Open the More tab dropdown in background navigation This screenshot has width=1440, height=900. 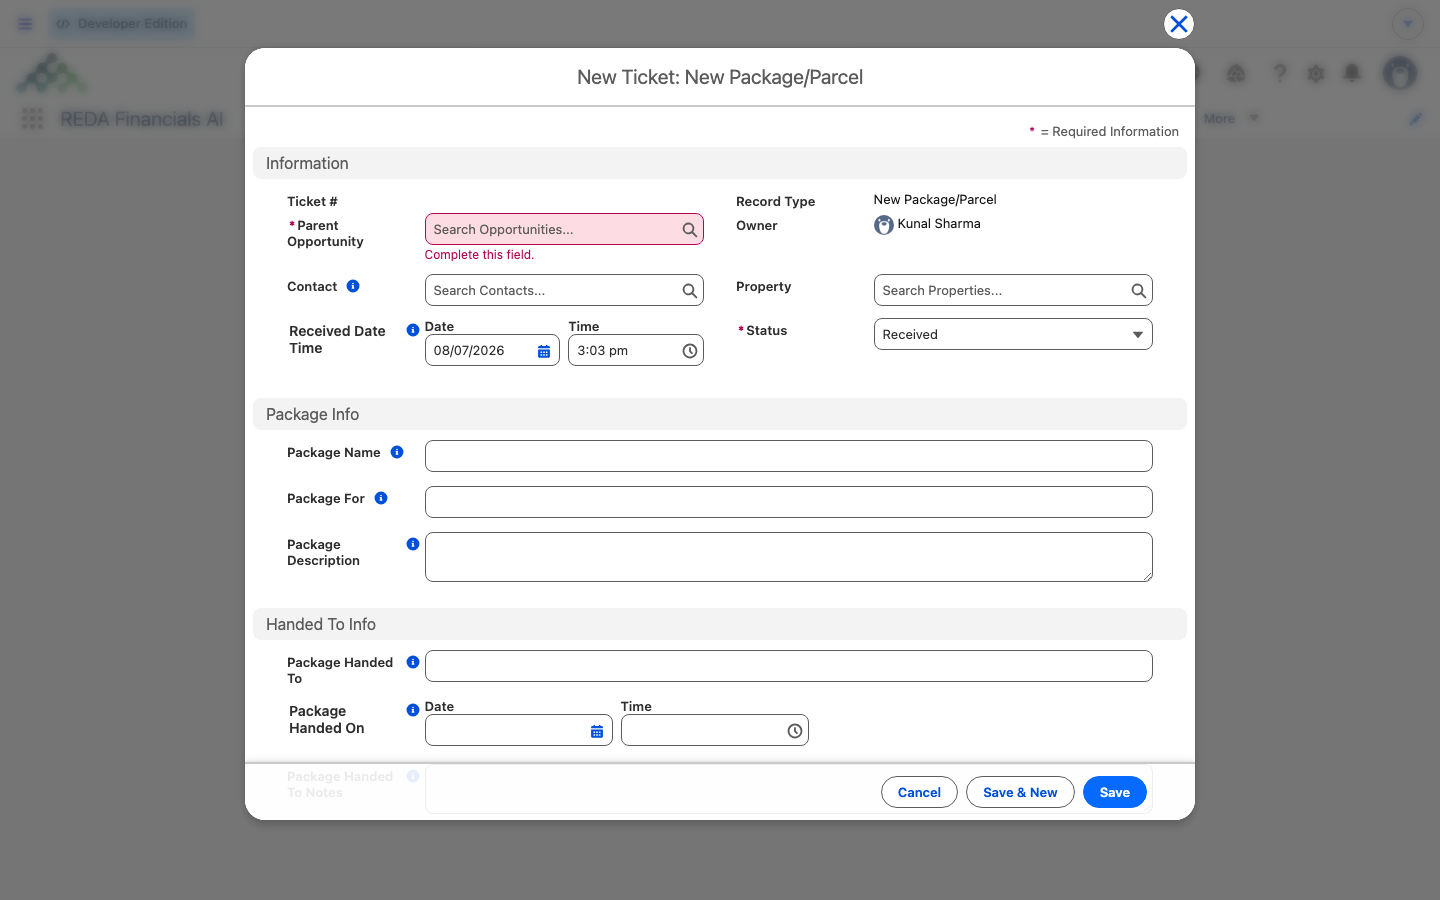tap(1231, 118)
